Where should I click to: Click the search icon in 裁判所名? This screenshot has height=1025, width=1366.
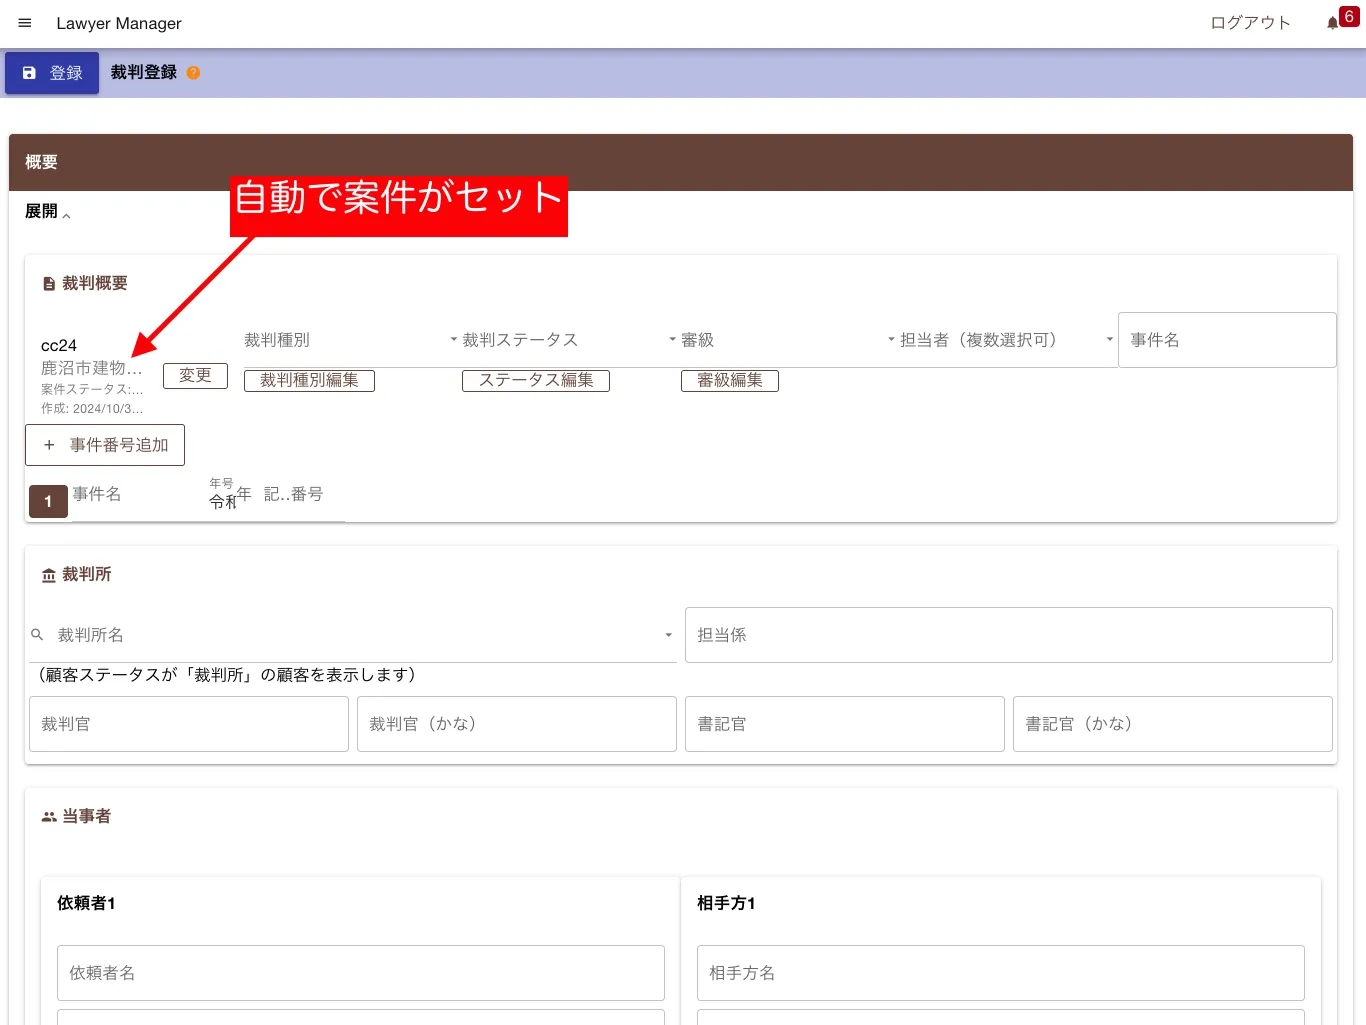pos(37,635)
